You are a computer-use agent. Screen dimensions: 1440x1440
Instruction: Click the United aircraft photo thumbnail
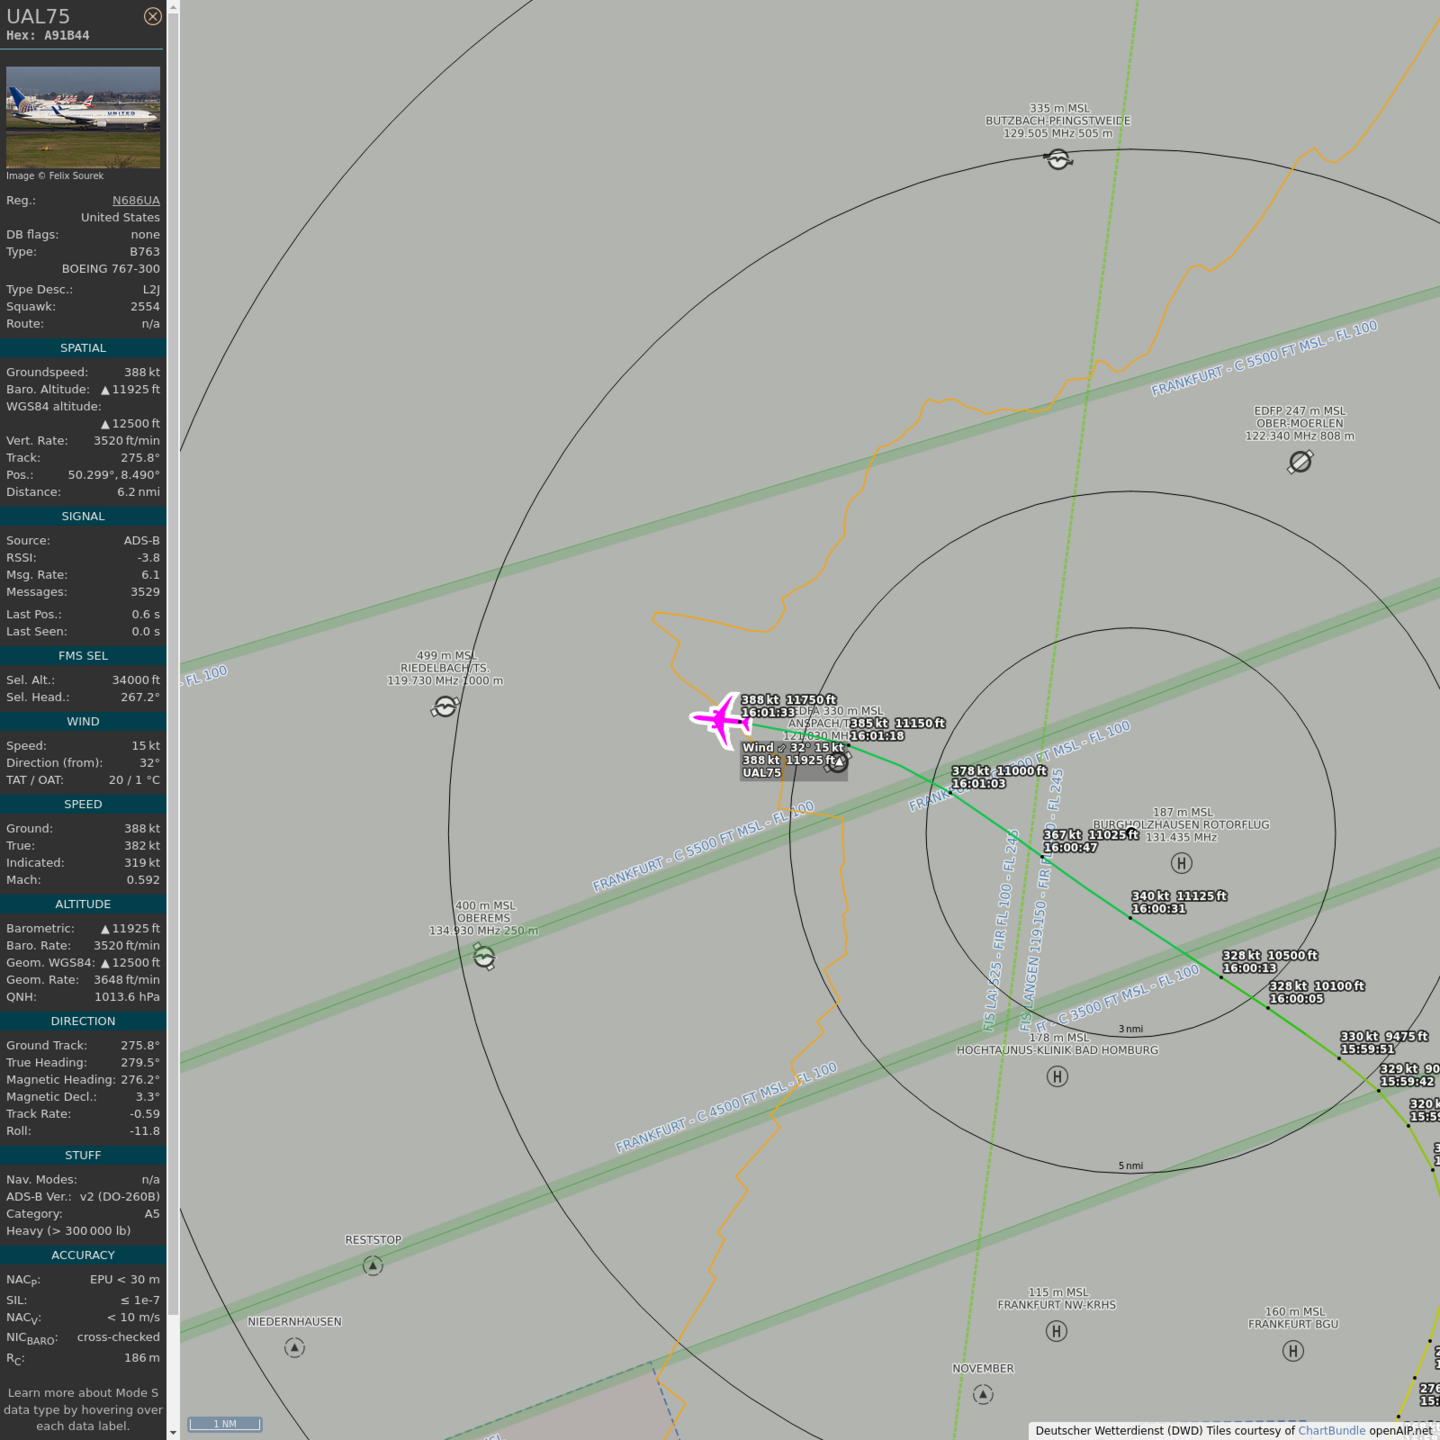(x=83, y=117)
